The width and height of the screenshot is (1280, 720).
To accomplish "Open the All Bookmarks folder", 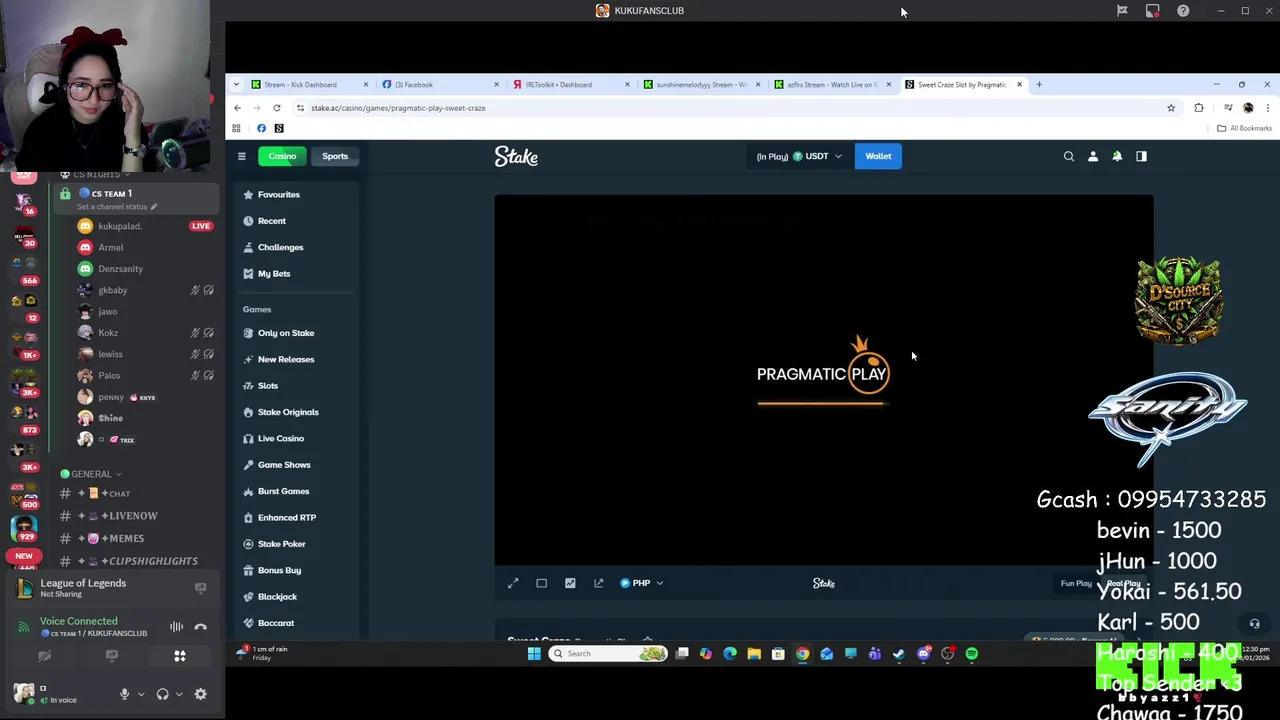I will [x=1244, y=128].
